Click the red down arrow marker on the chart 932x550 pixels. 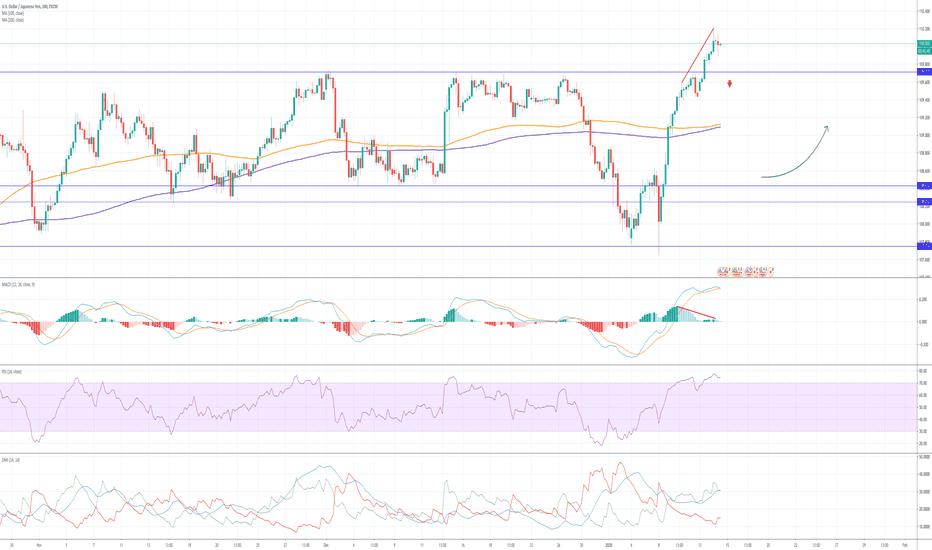pos(731,84)
